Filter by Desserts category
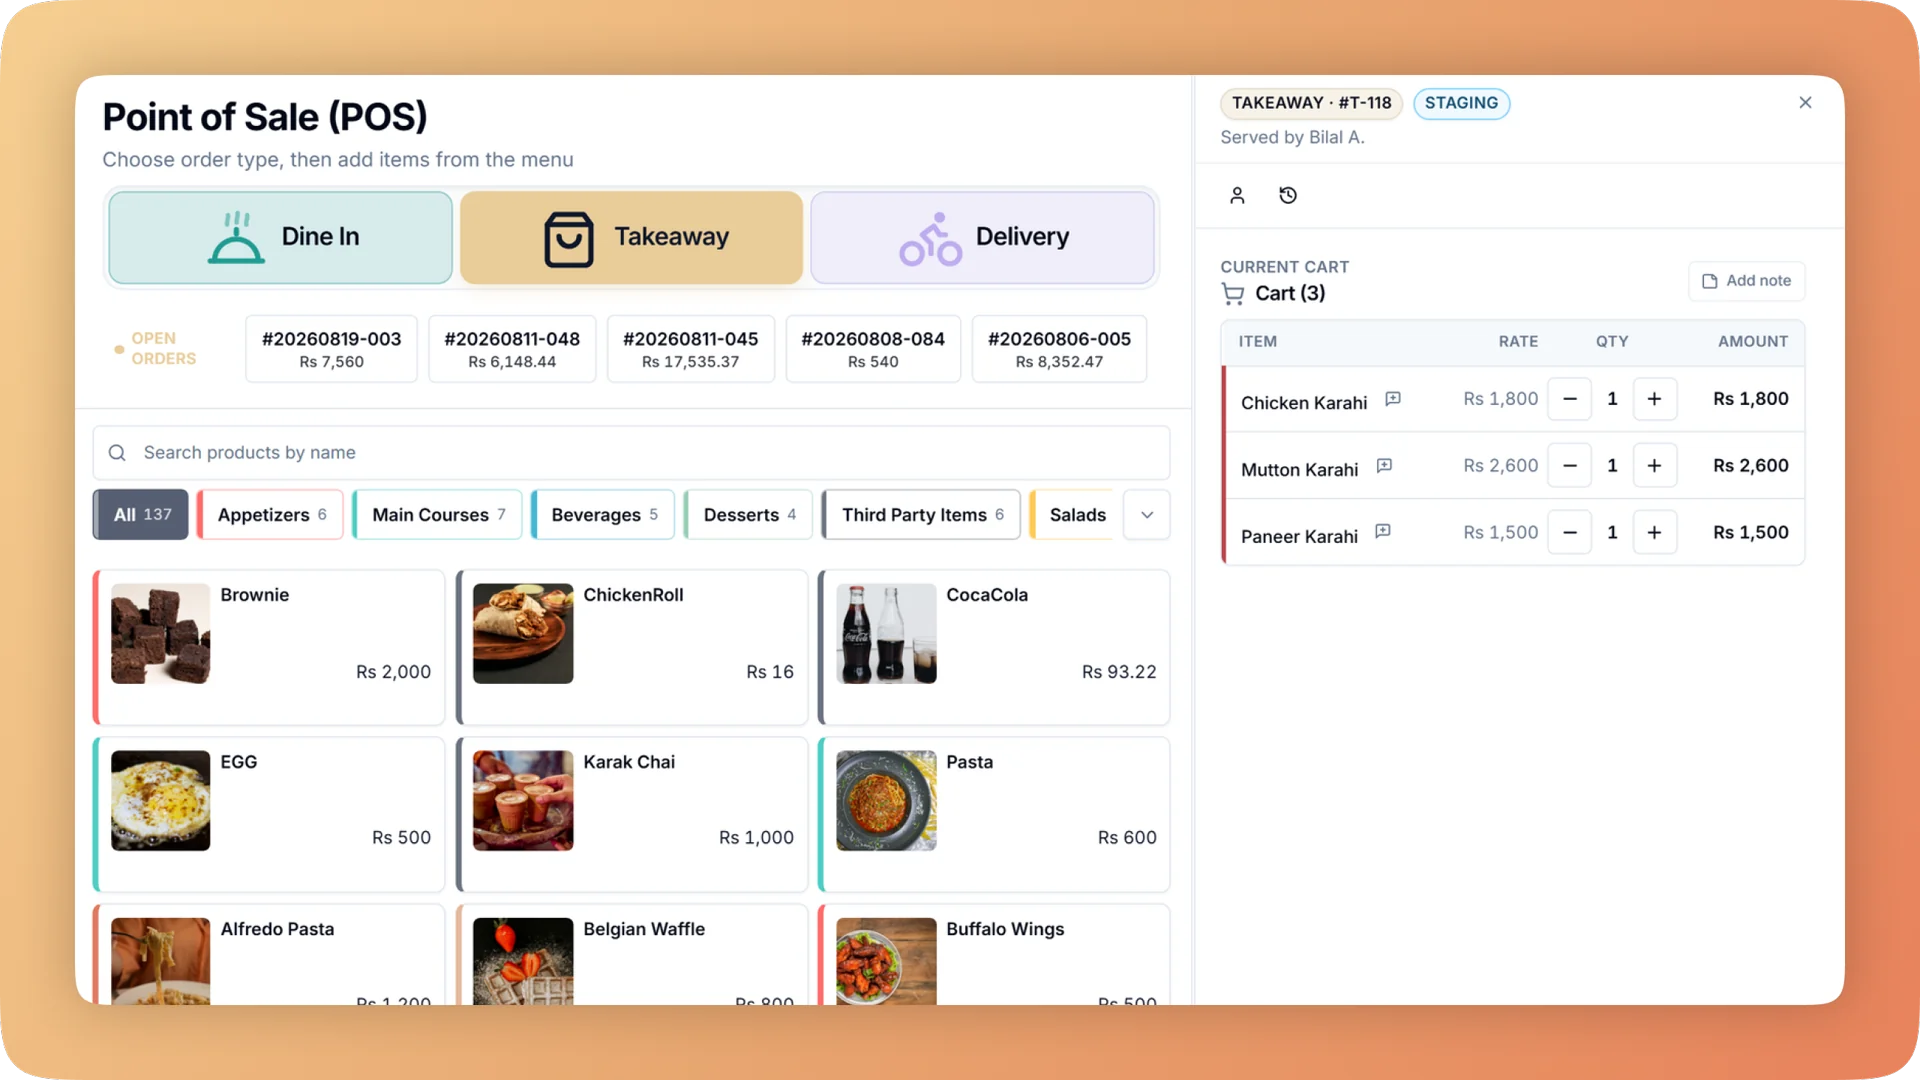Viewport: 1920px width, 1080px height. click(749, 515)
